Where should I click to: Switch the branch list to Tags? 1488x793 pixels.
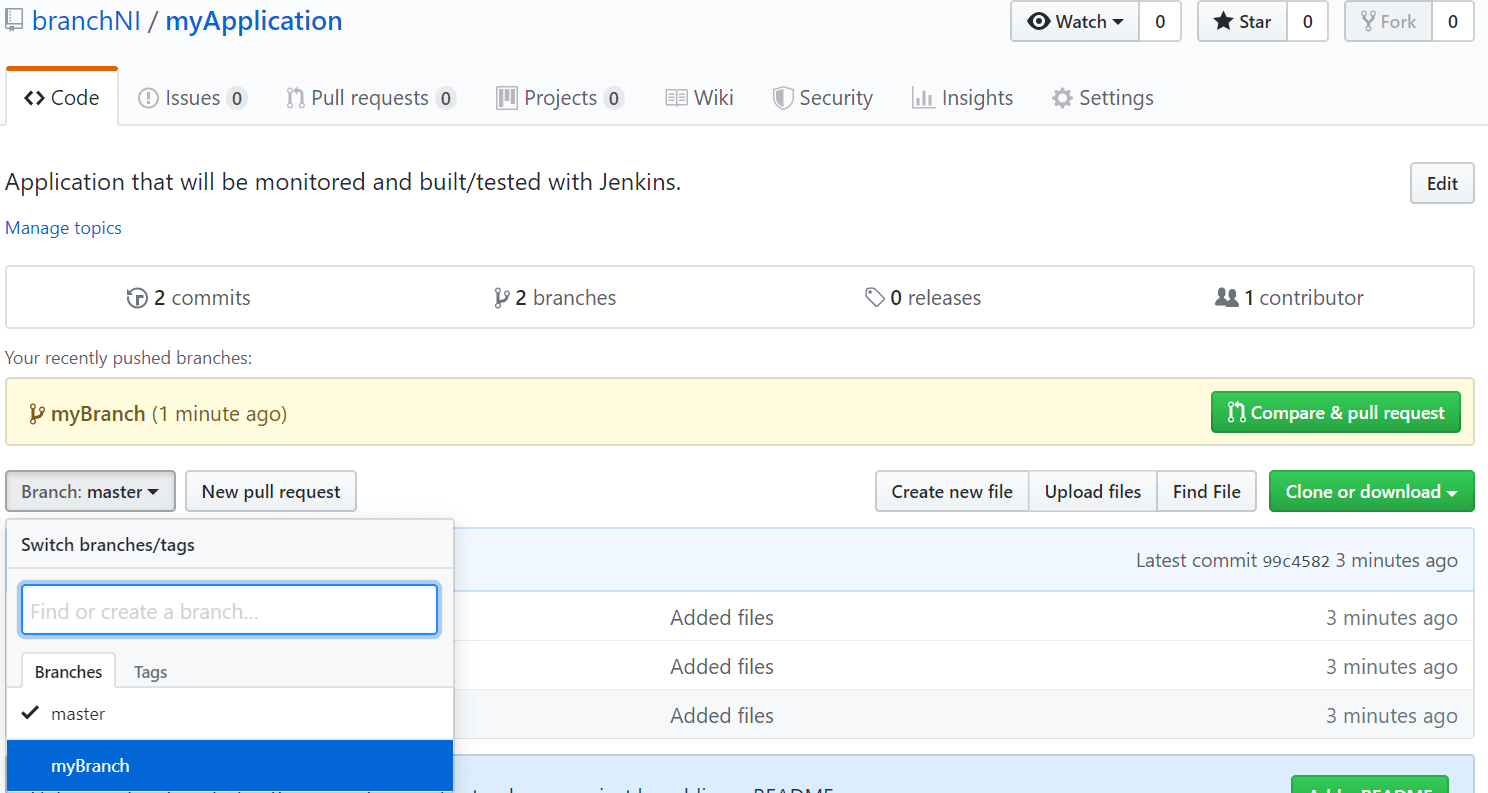(x=150, y=671)
